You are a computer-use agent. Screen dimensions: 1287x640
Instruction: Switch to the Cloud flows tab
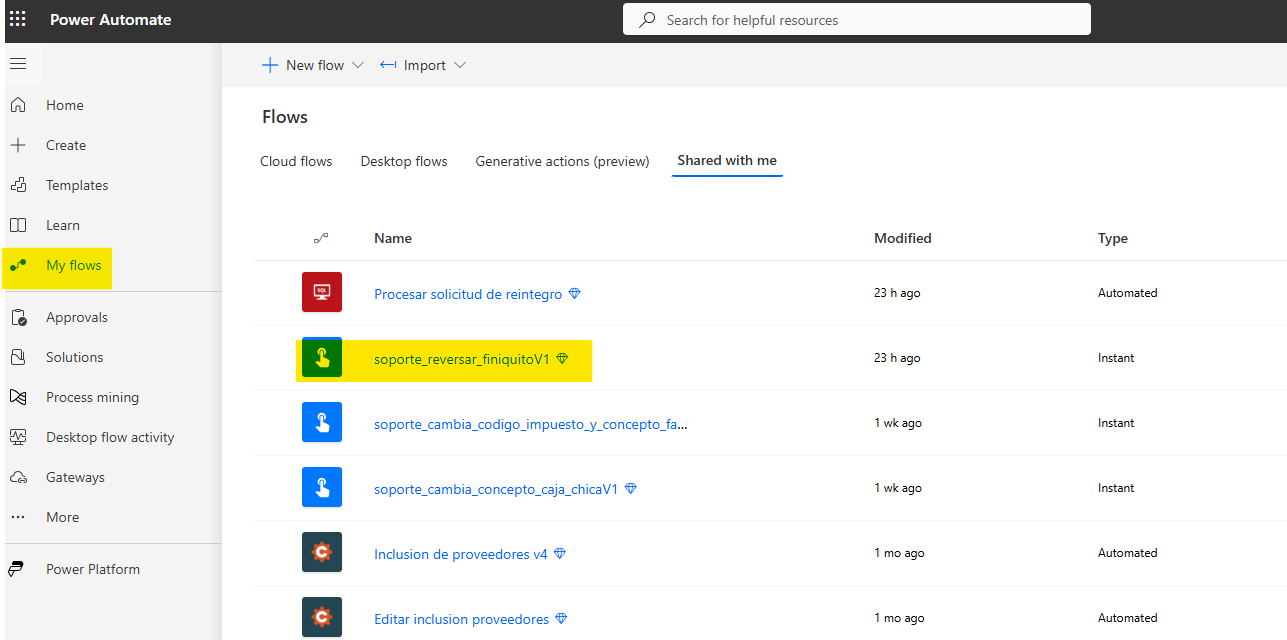click(x=296, y=161)
